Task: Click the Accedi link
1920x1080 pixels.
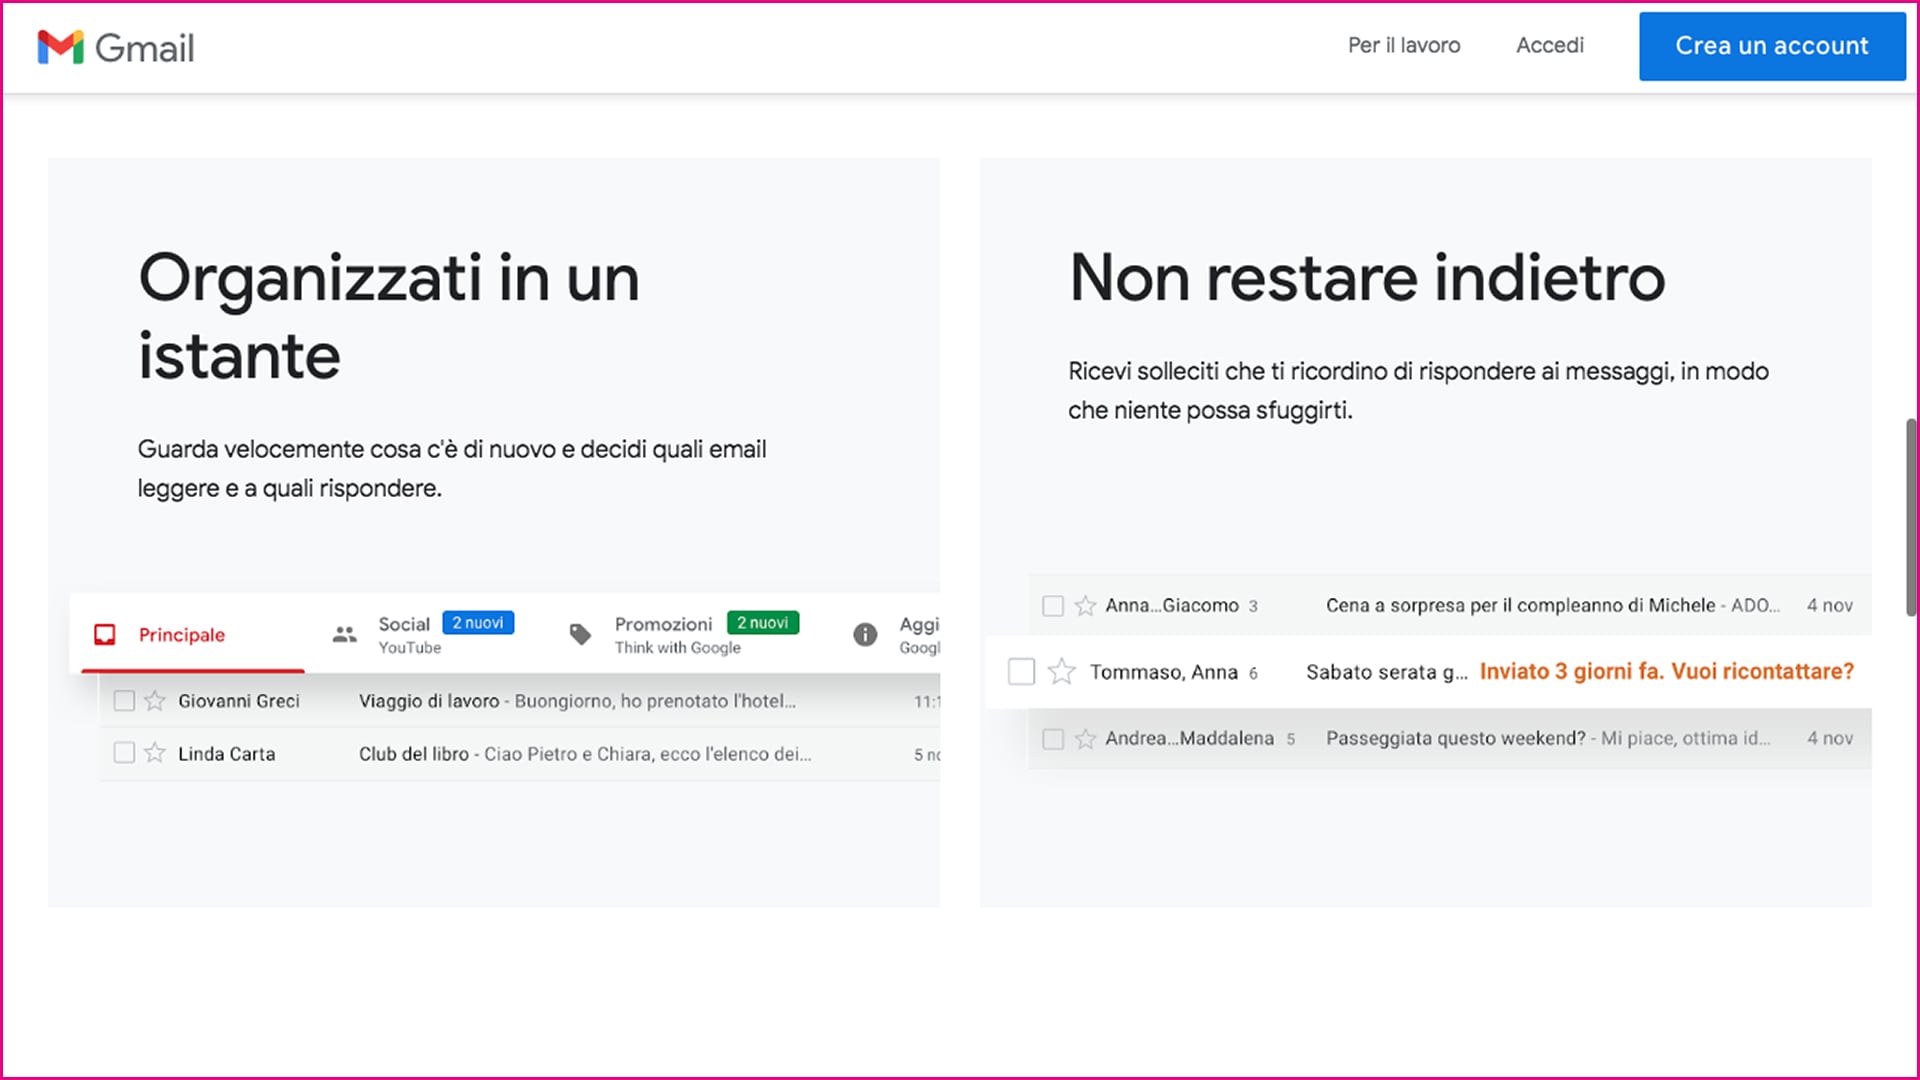Action: tap(1549, 45)
